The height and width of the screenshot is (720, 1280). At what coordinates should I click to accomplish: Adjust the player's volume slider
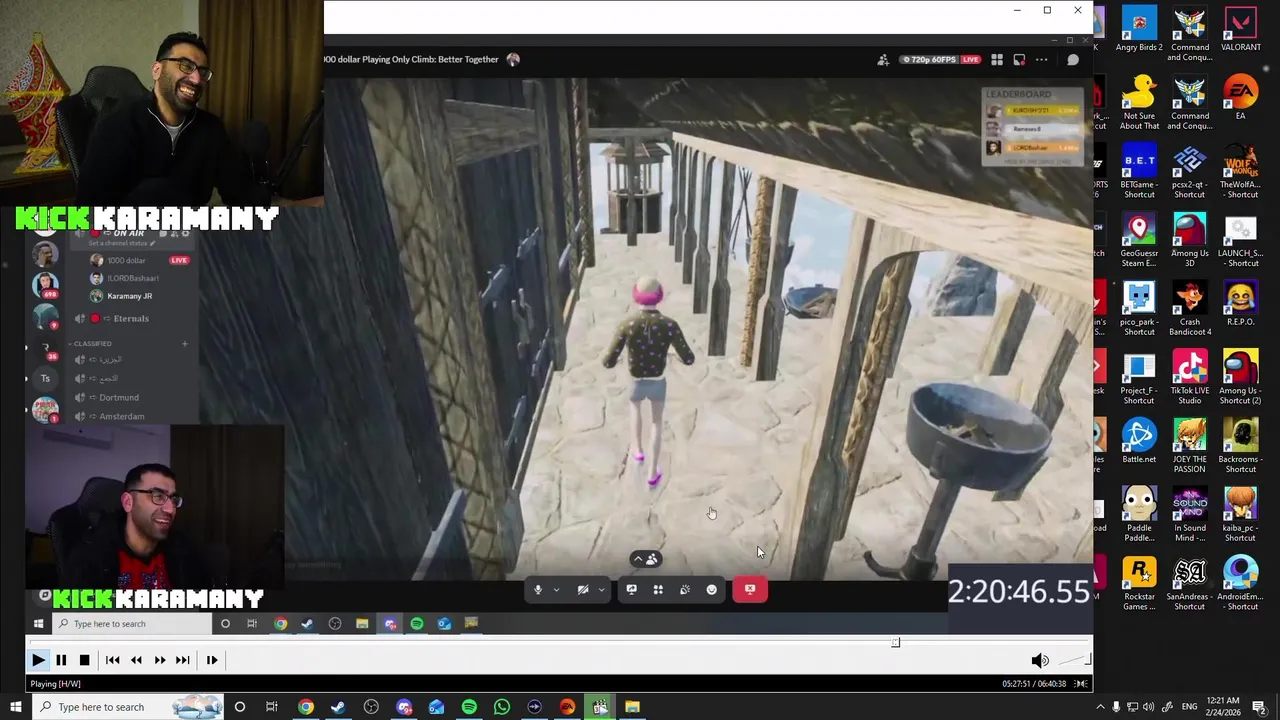click(1074, 660)
